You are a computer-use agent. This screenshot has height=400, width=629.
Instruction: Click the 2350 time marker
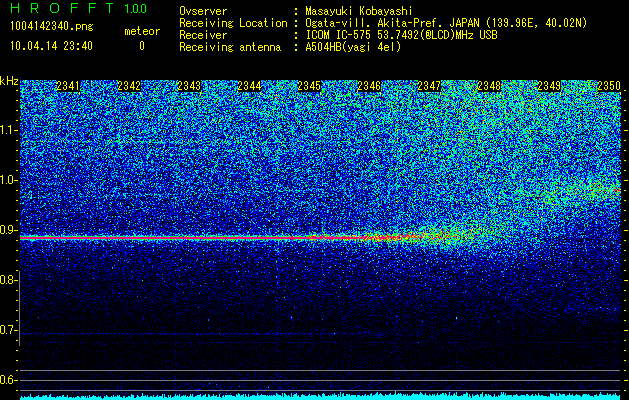[x=609, y=86]
